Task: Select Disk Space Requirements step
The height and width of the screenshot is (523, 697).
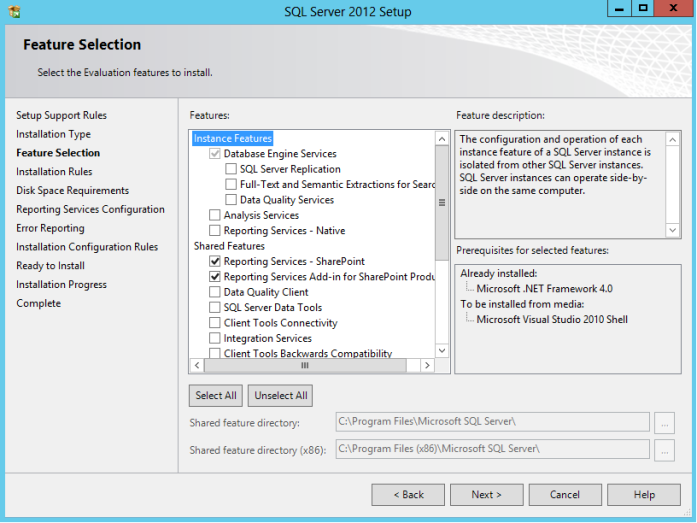Action: [x=72, y=190]
